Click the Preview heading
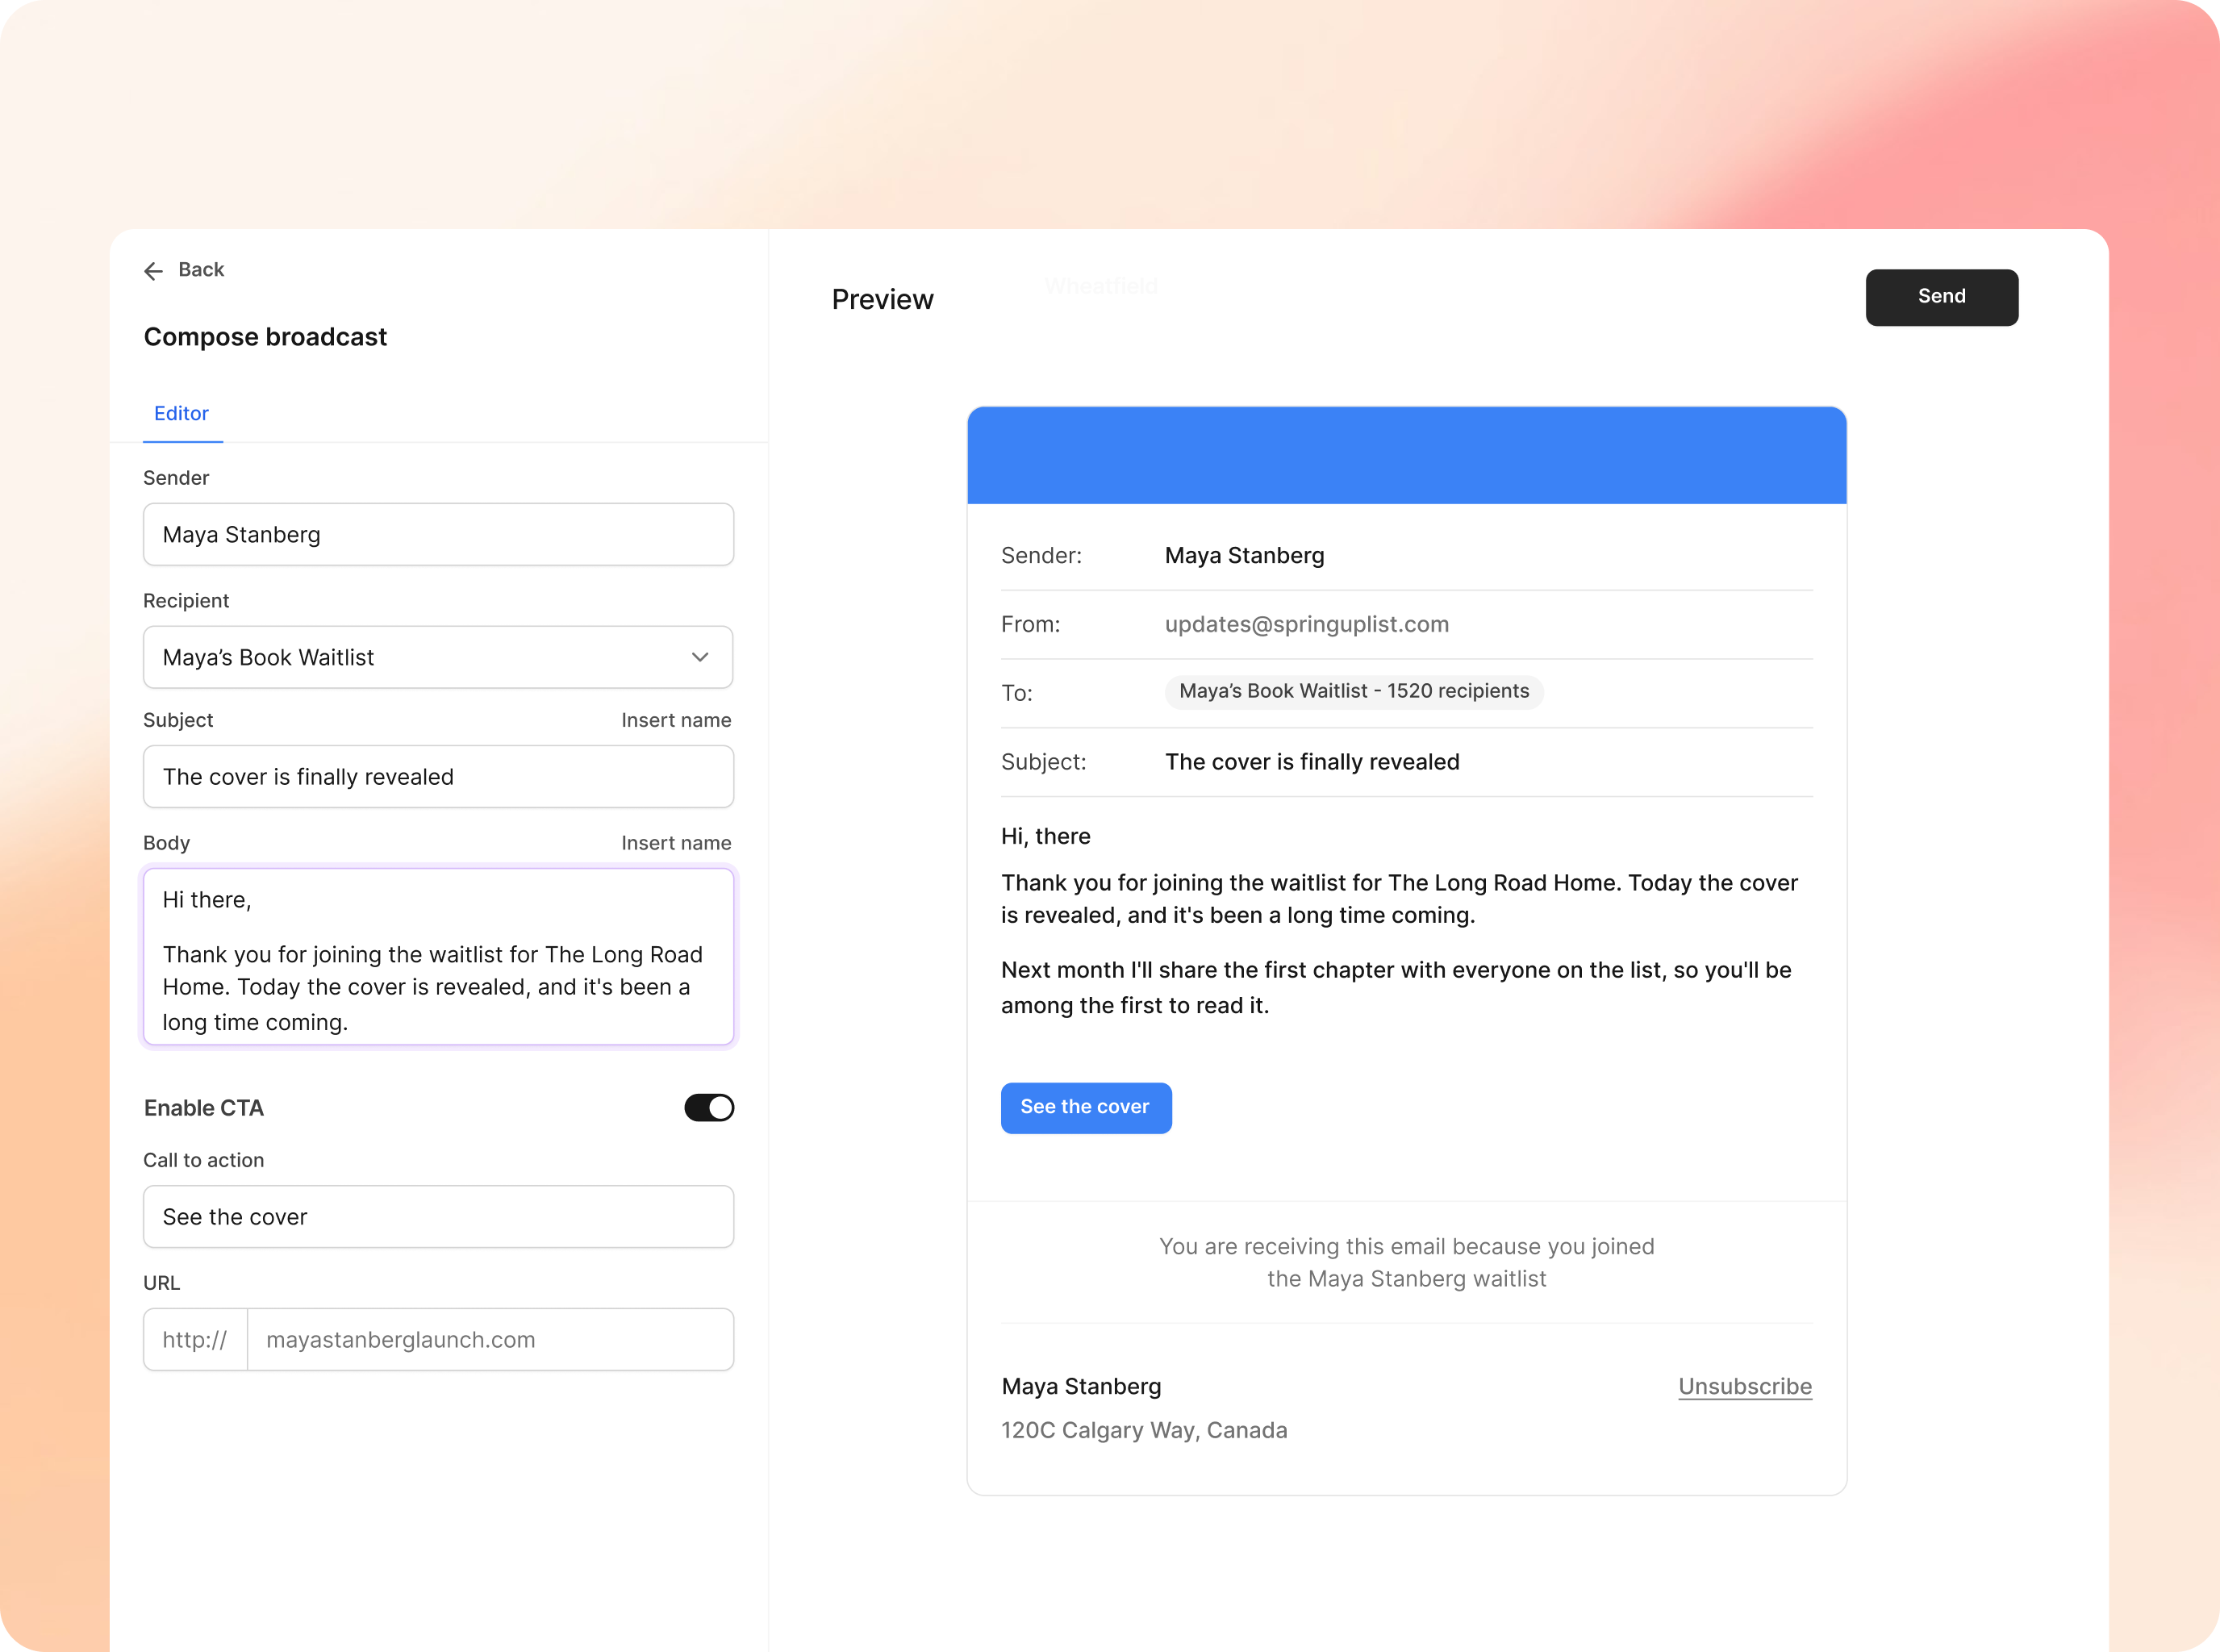Screen dimensions: 2220x1652 point(883,300)
